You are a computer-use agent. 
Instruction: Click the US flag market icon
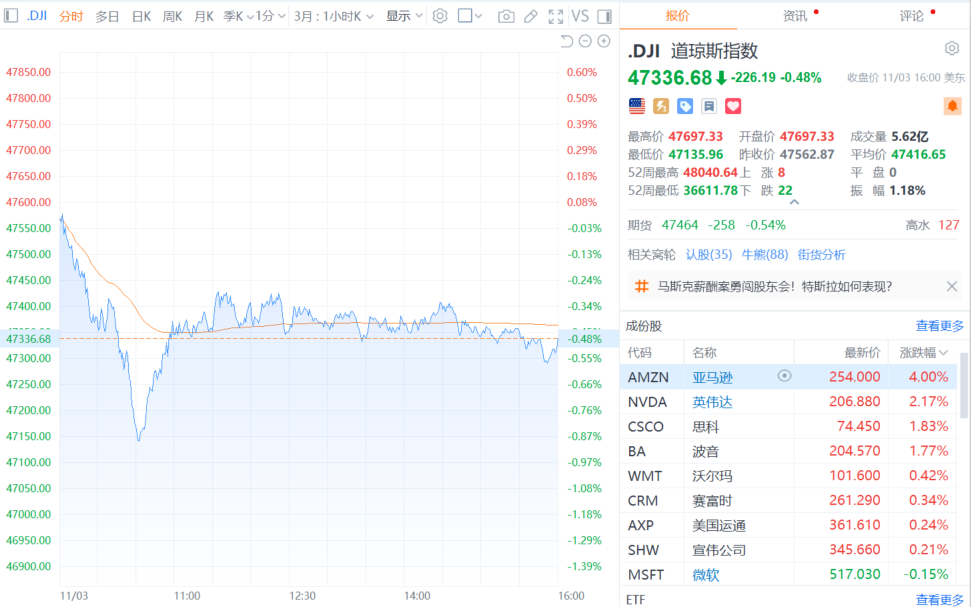point(637,106)
